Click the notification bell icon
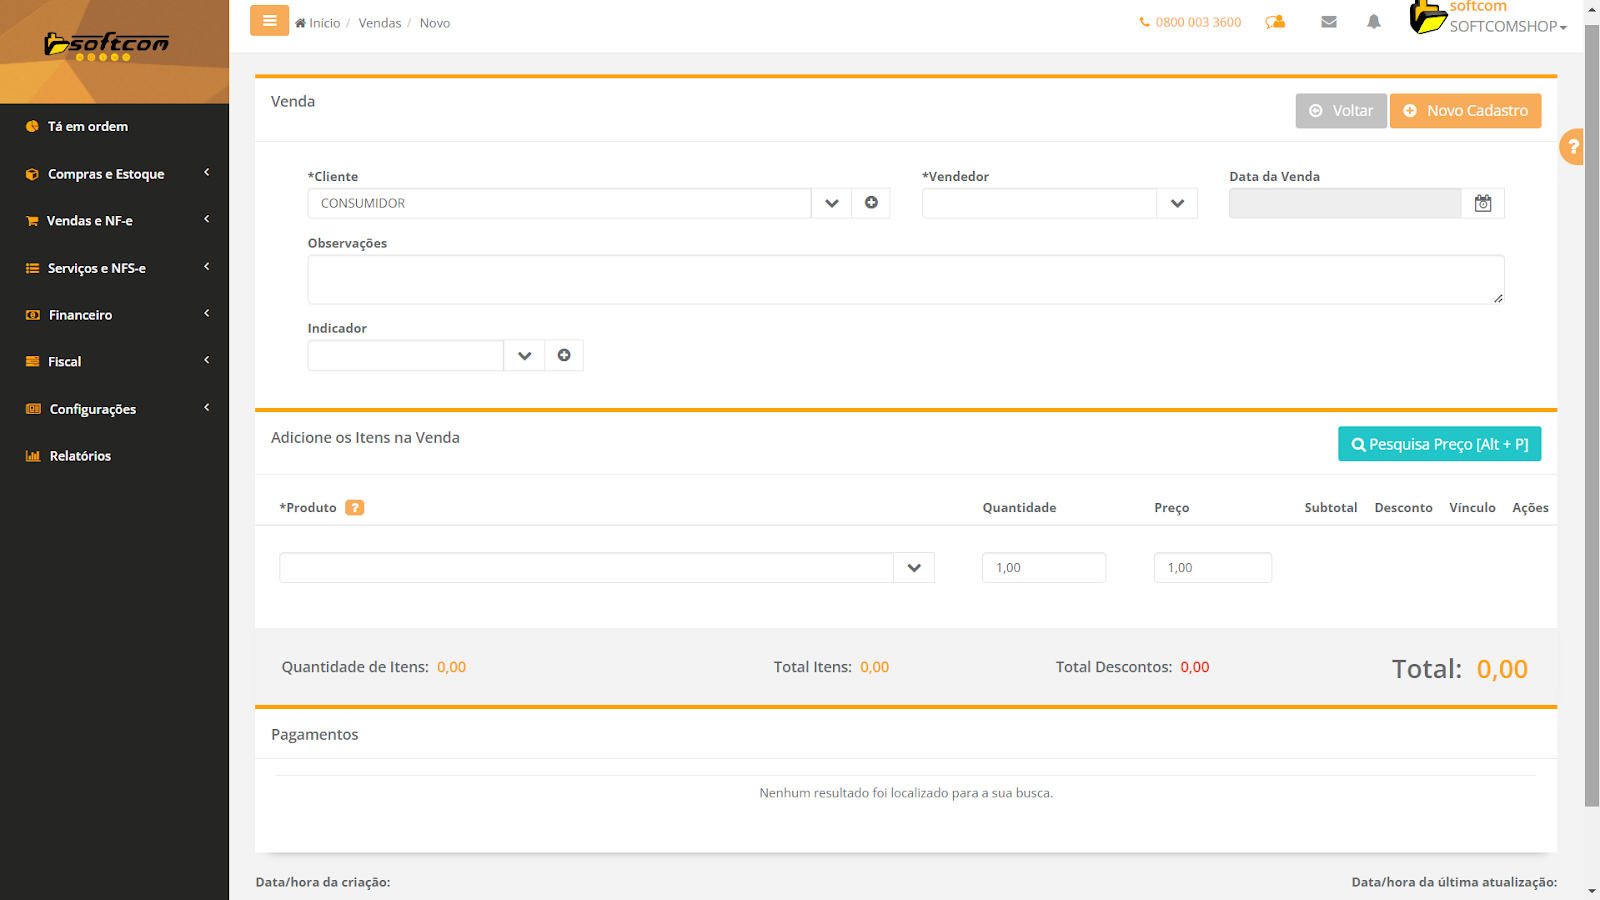 pos(1373,22)
